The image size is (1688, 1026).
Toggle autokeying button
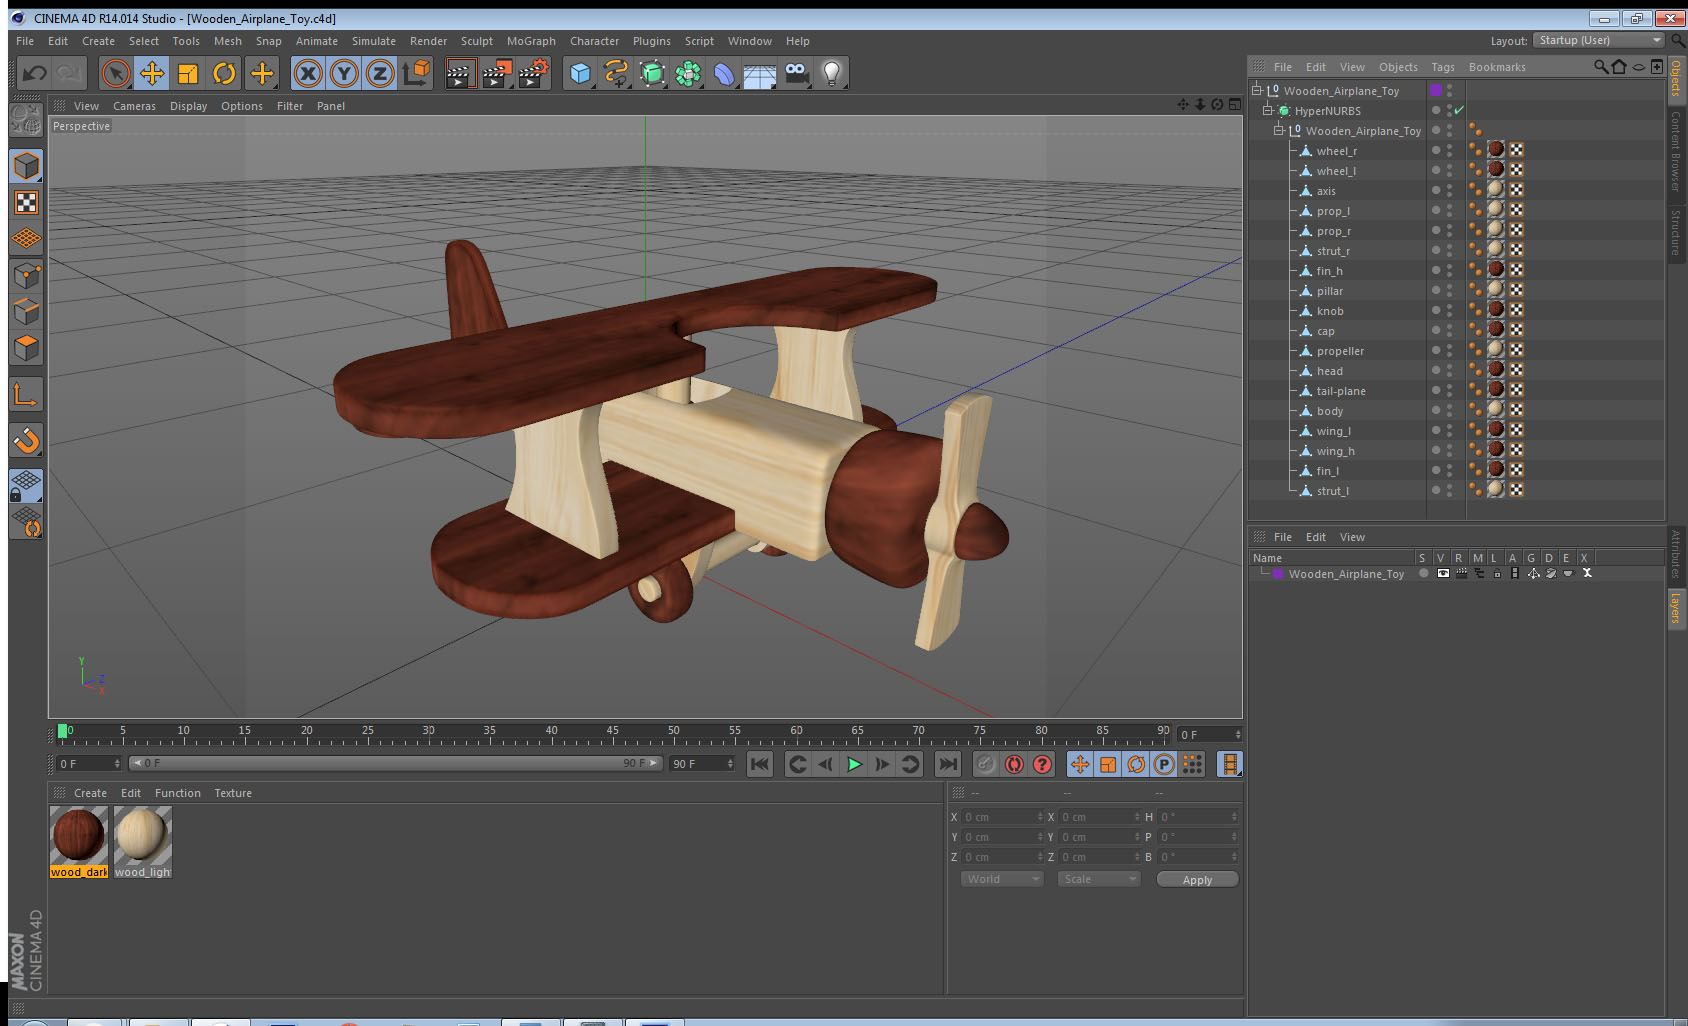click(1014, 764)
